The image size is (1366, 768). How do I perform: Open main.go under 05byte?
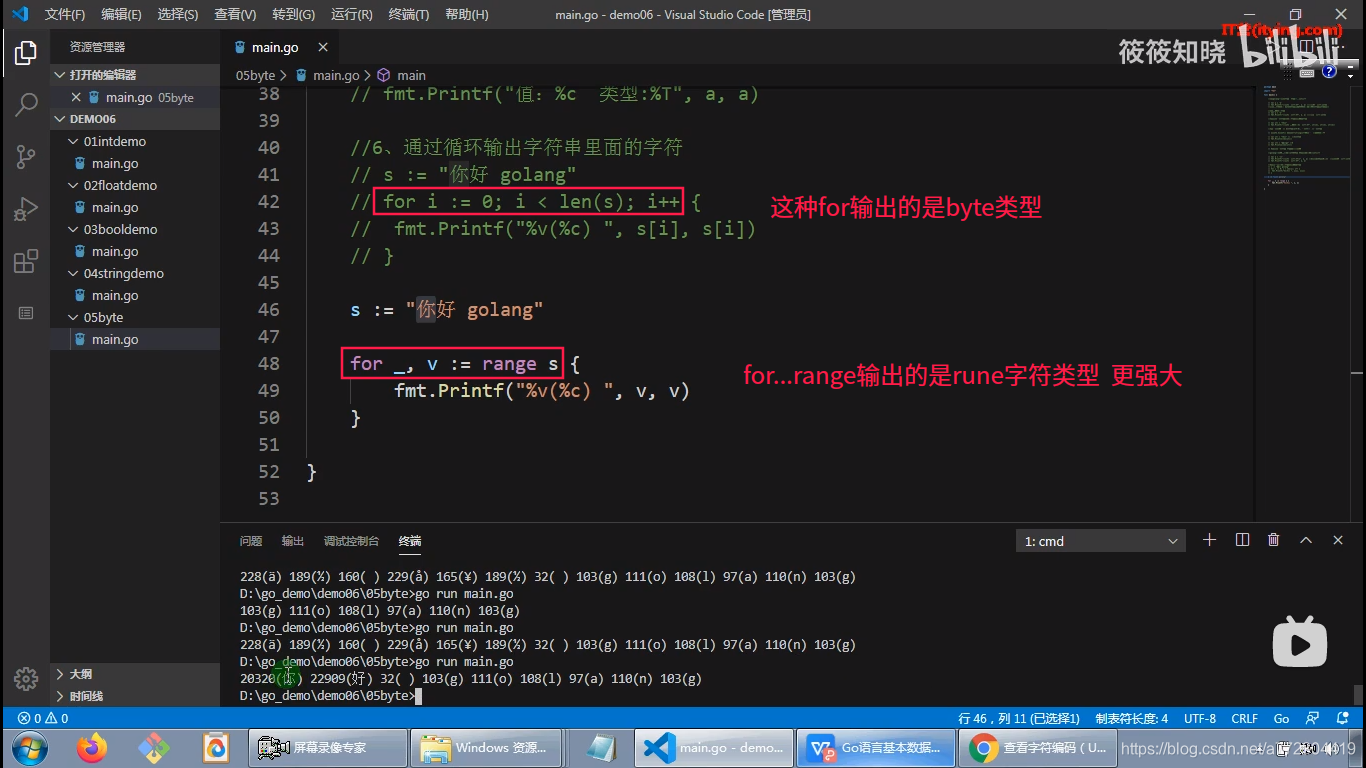tap(135, 339)
